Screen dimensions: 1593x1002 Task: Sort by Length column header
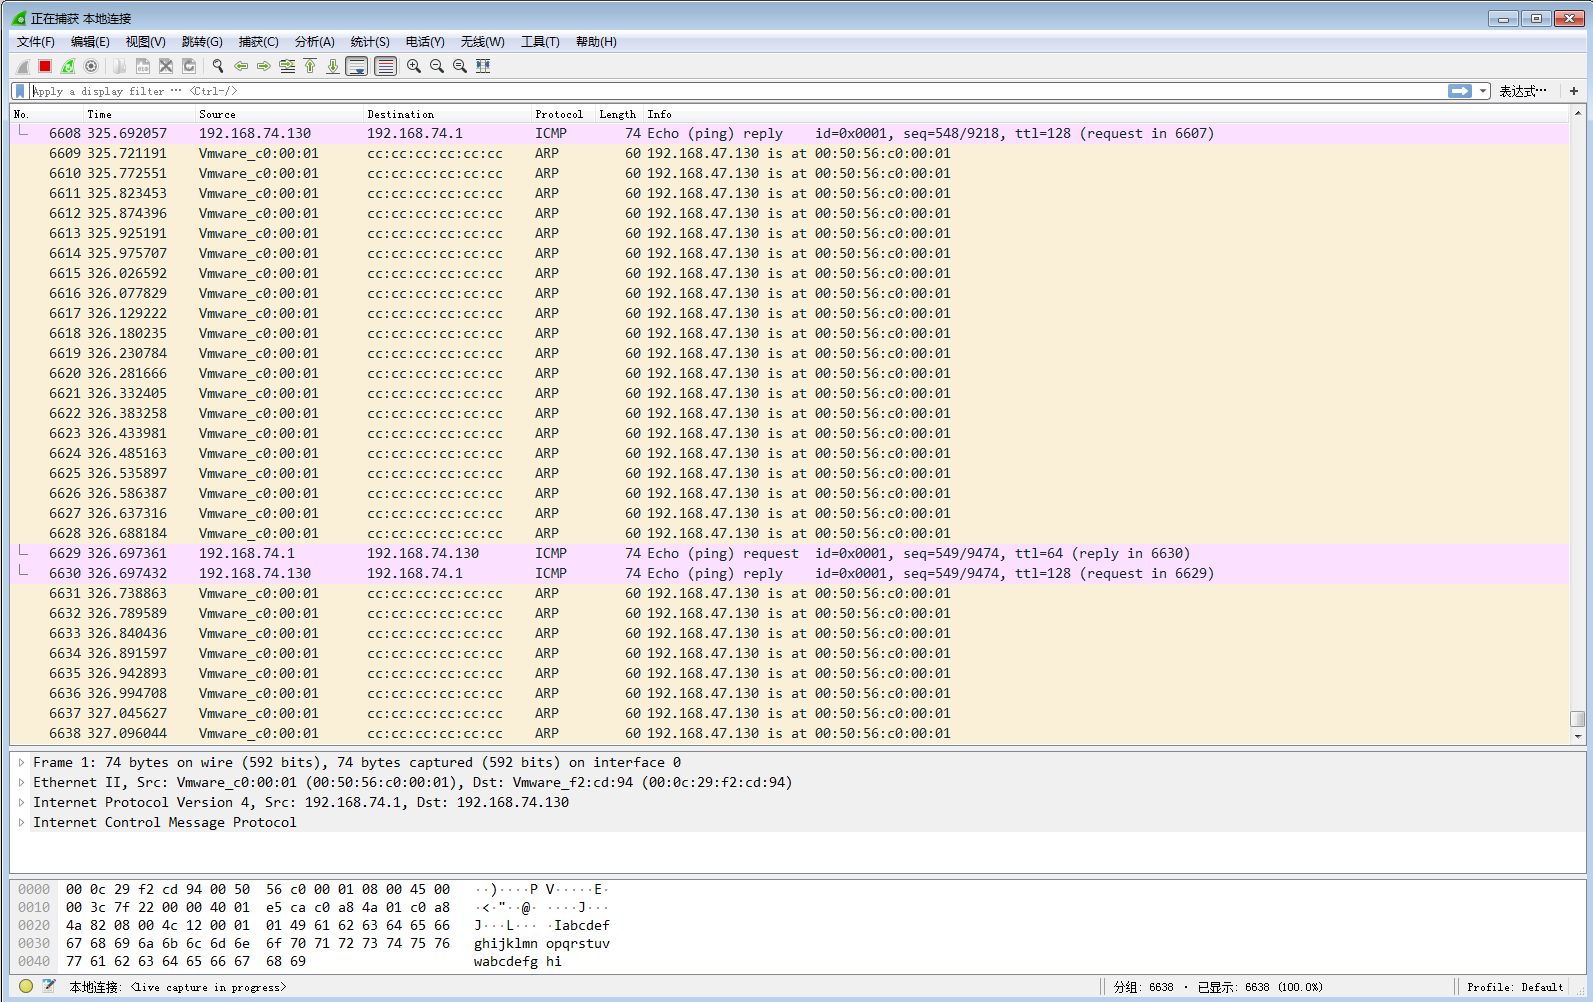tap(618, 114)
